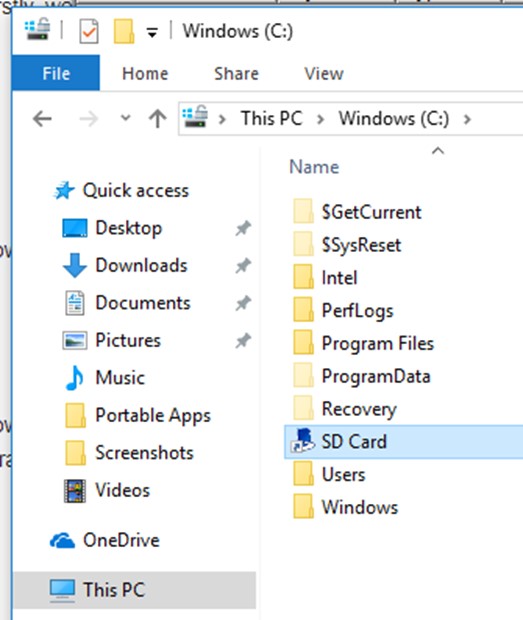Click the This PC computer icon
Image resolution: width=523 pixels, height=620 pixels.
pyautogui.click(x=62, y=591)
